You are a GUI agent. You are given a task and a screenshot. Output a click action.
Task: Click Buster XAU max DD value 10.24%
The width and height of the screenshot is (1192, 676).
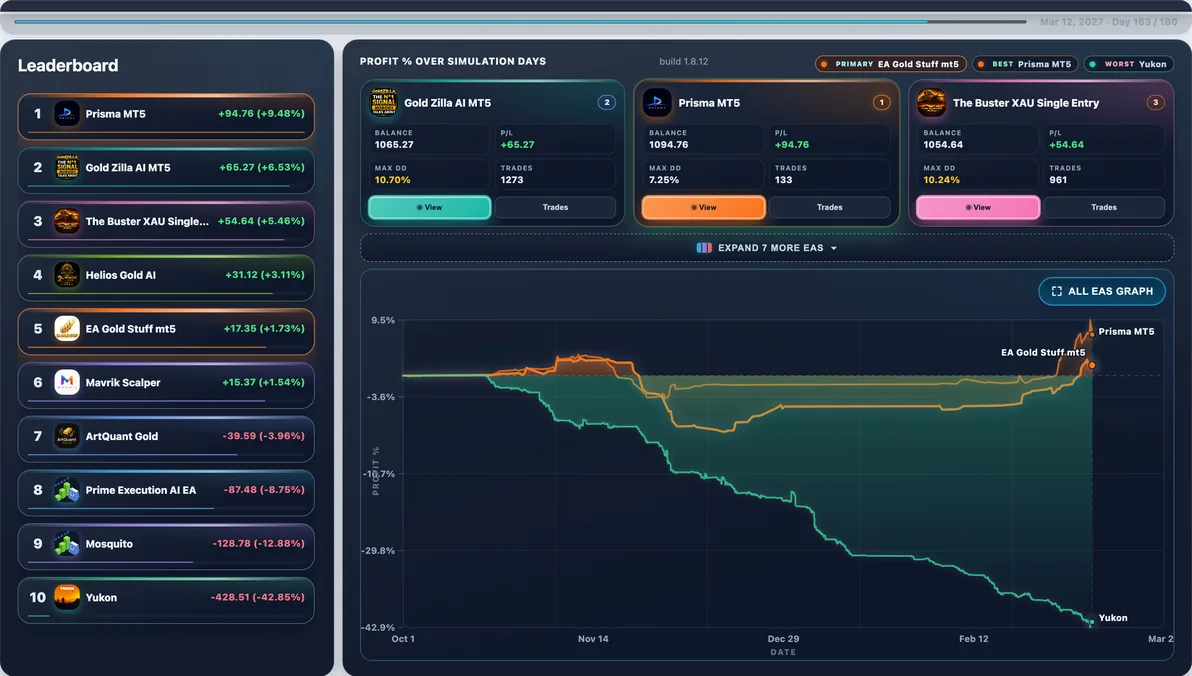pos(941,180)
